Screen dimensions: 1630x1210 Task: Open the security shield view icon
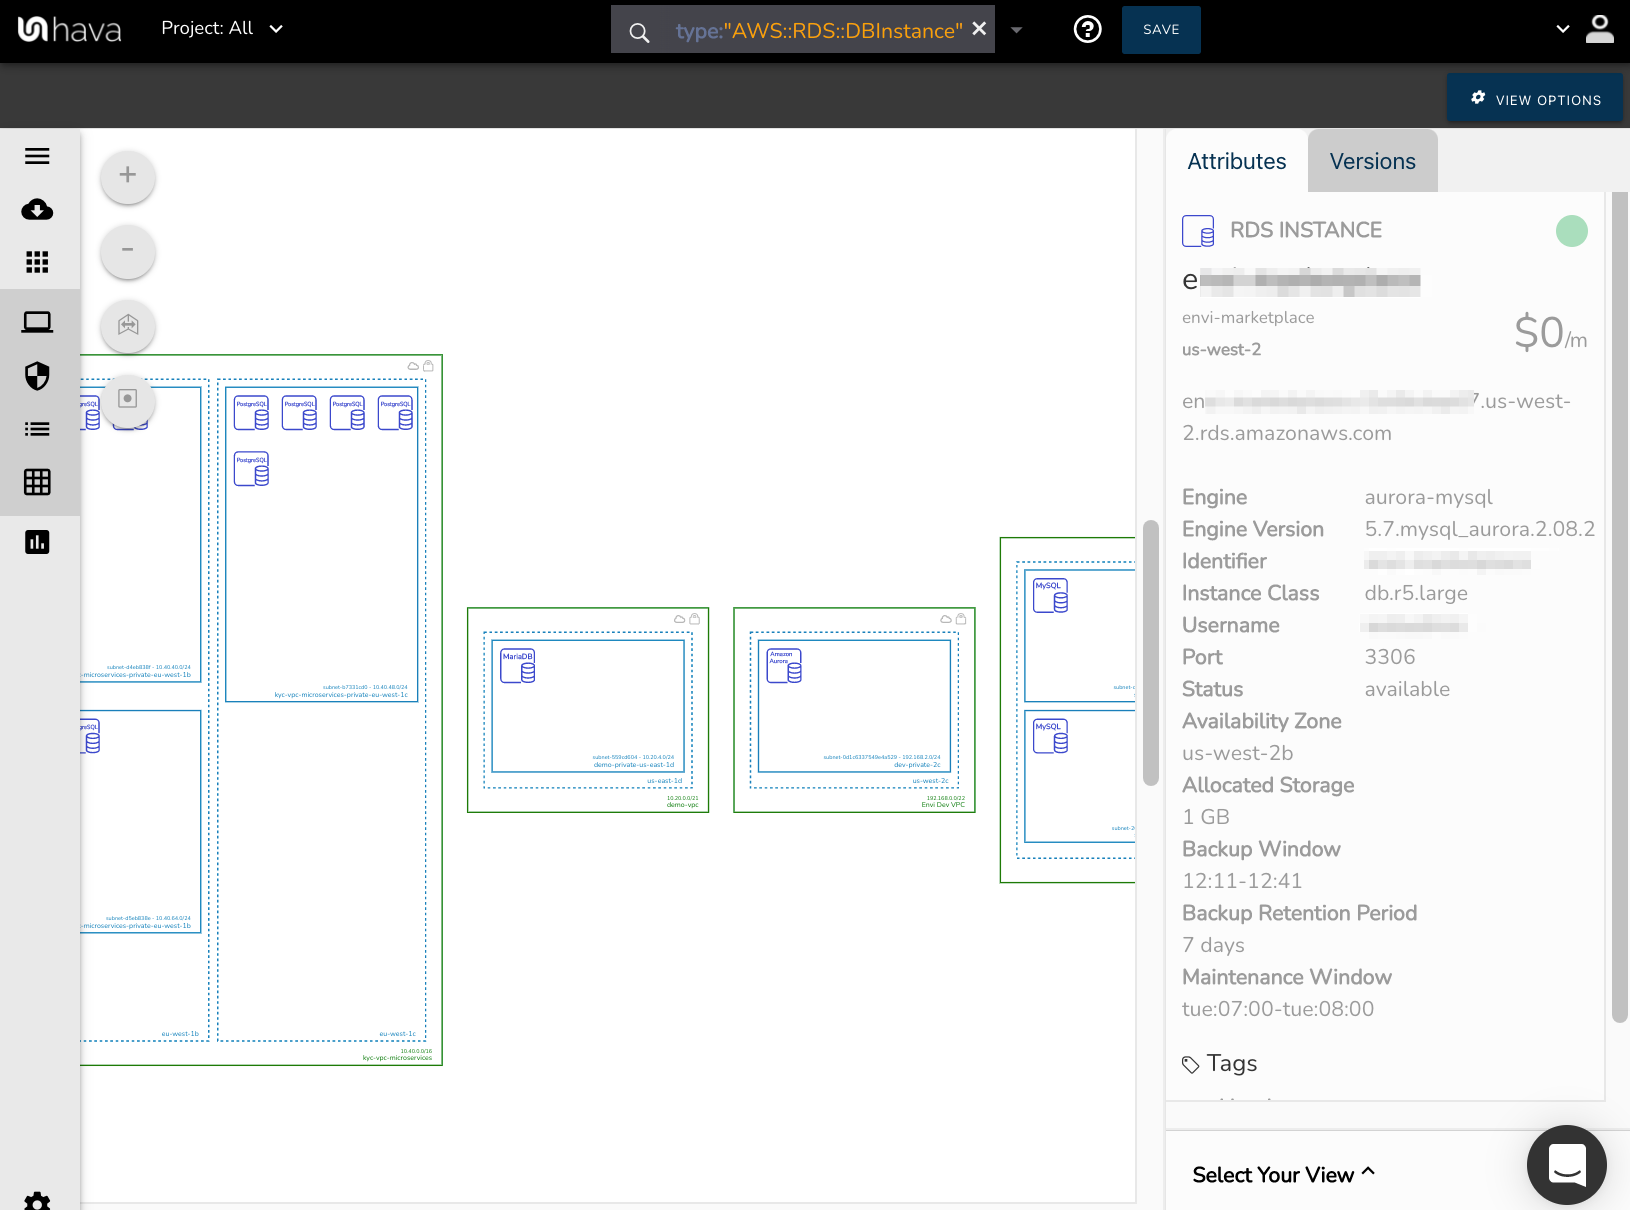(x=37, y=376)
